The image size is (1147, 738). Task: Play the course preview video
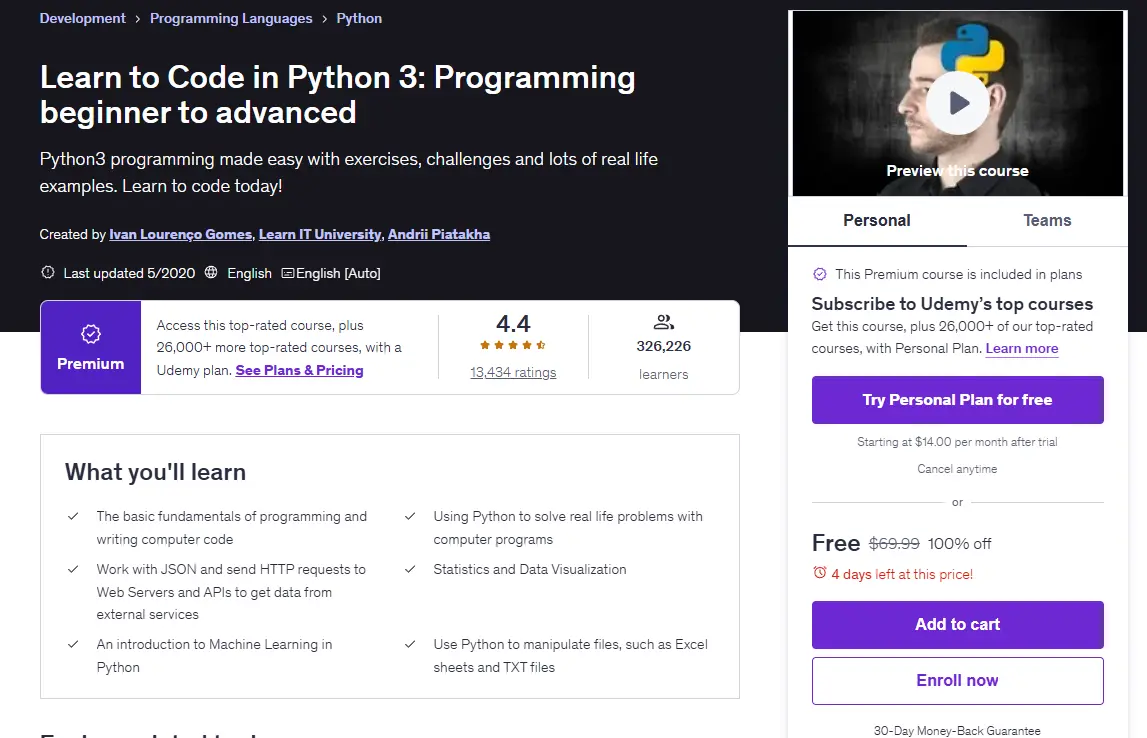pyautogui.click(x=958, y=103)
